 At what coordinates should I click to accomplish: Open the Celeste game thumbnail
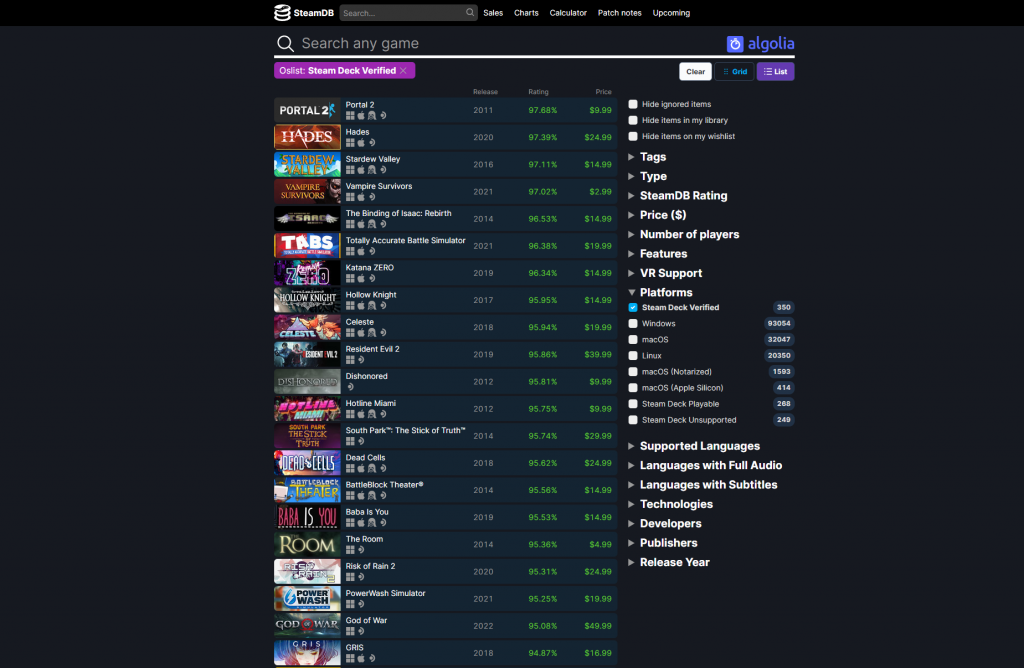tap(307, 327)
